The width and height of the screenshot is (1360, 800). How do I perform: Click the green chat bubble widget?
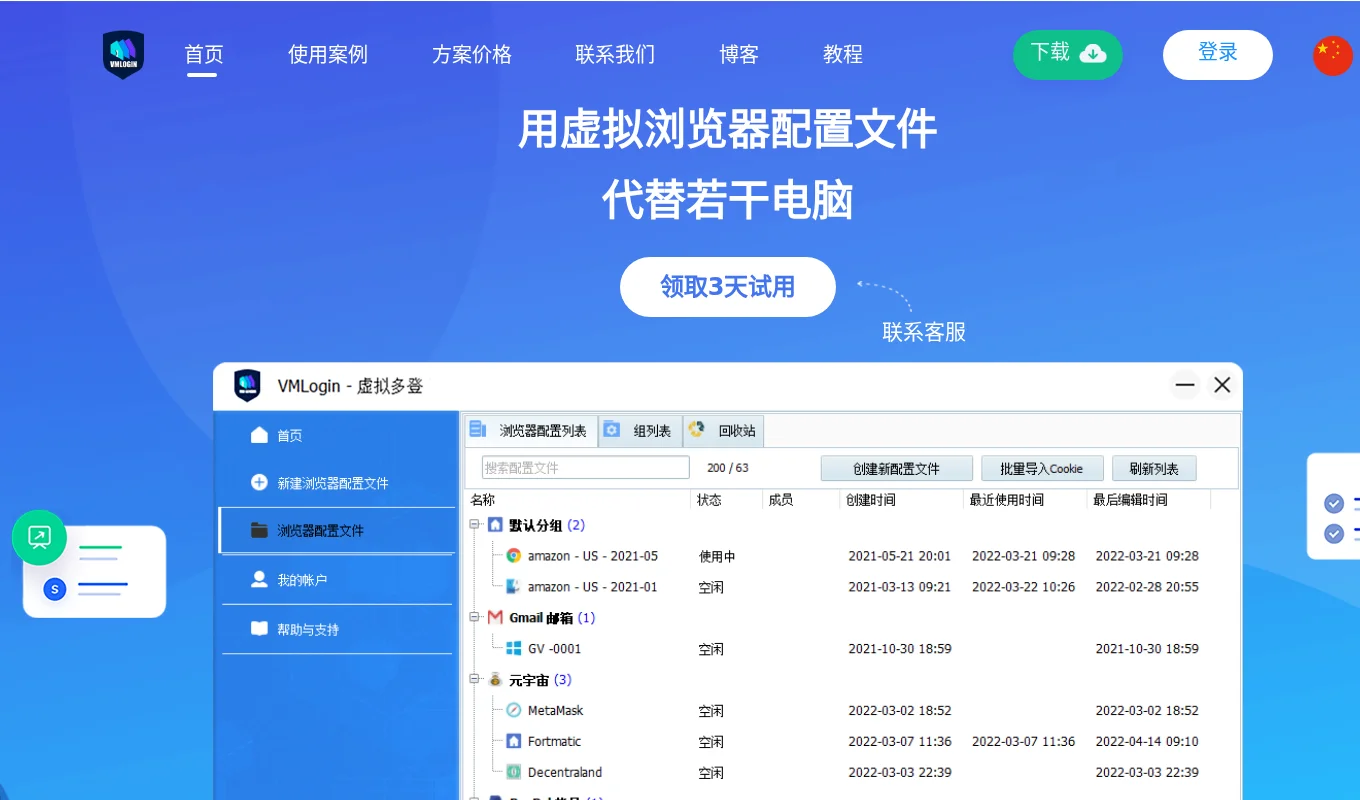(39, 537)
